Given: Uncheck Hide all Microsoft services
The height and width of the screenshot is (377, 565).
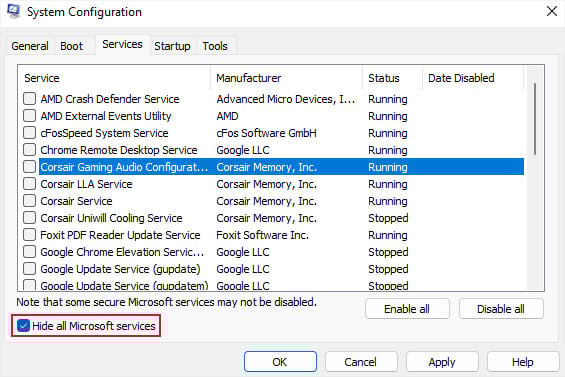Looking at the screenshot, I should pos(23,326).
